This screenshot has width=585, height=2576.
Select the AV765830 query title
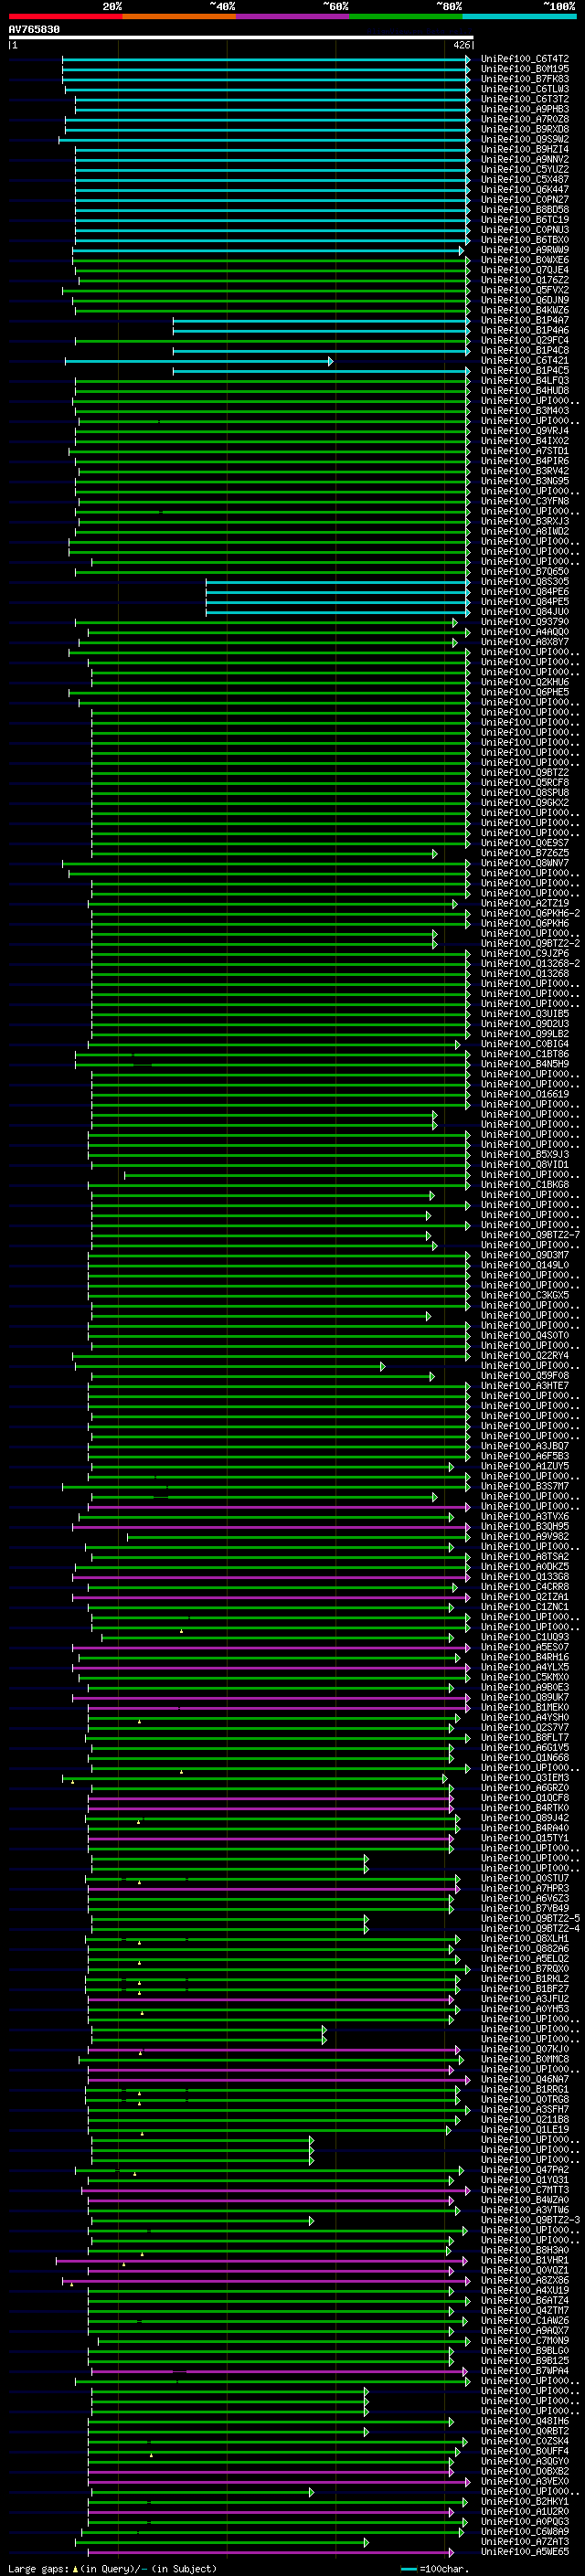(34, 30)
